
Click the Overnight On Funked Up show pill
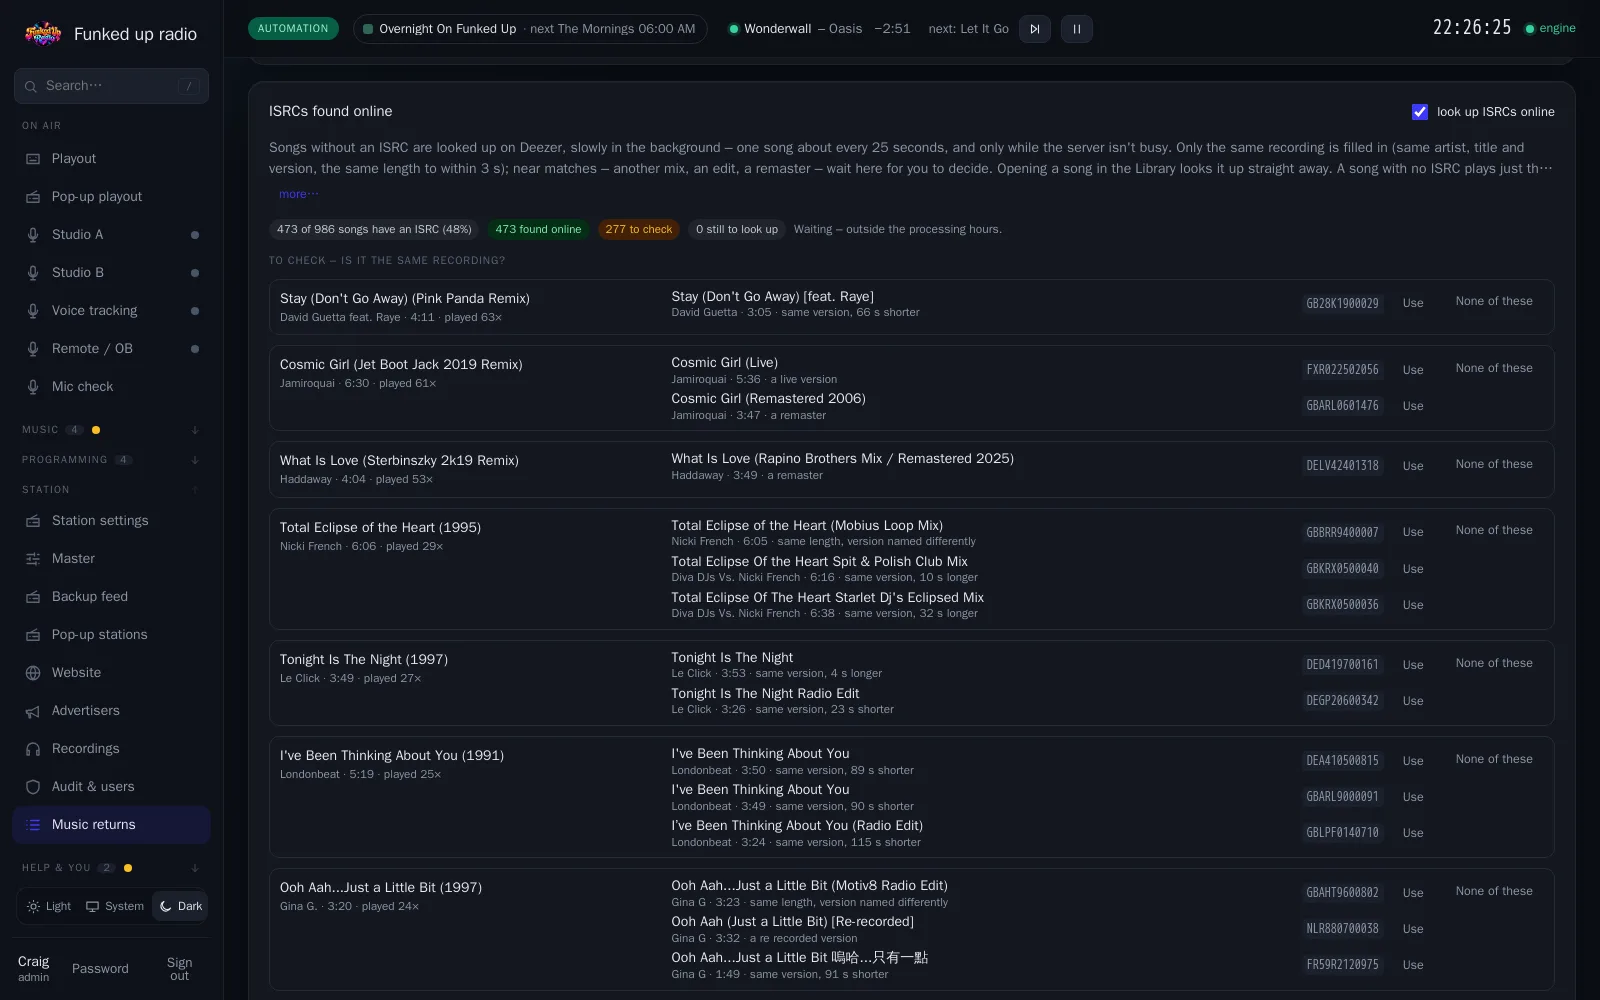point(530,29)
